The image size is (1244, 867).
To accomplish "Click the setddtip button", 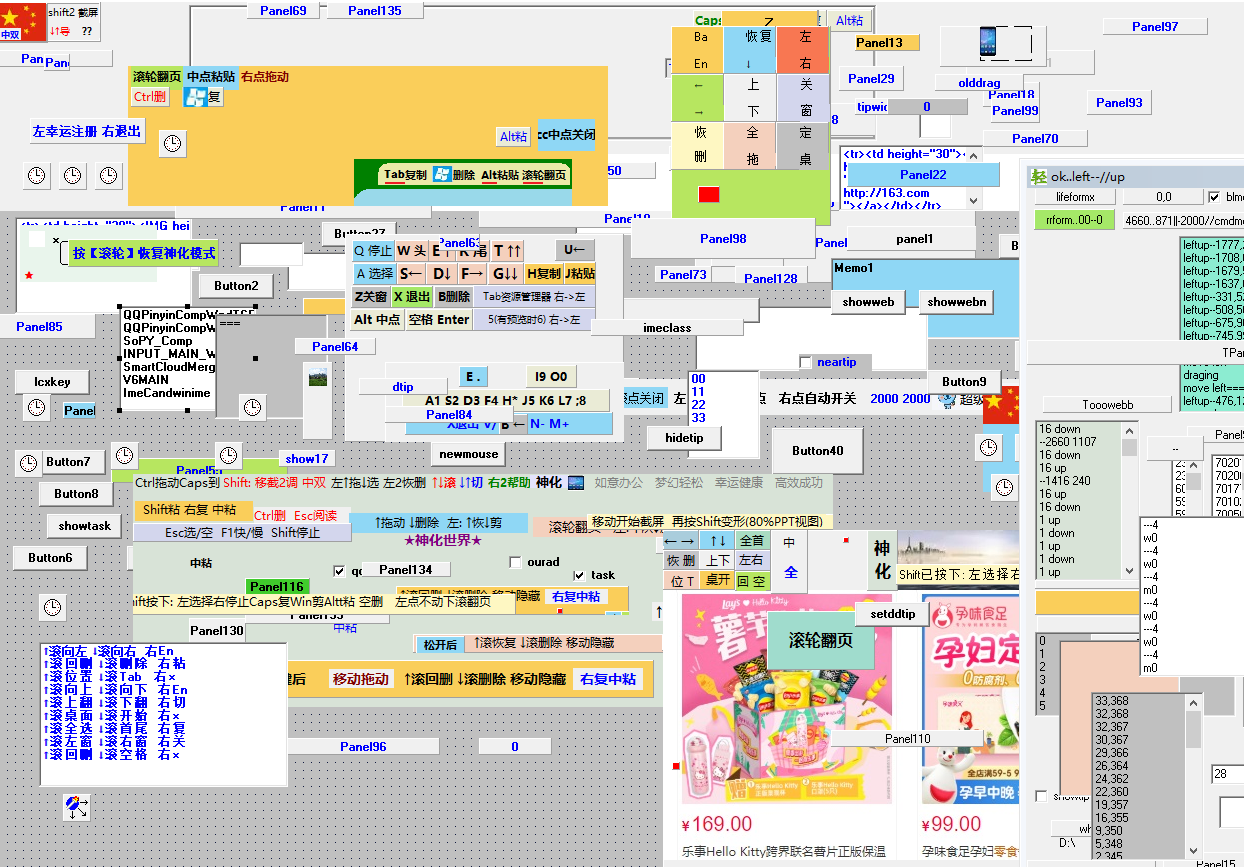I will [893, 614].
